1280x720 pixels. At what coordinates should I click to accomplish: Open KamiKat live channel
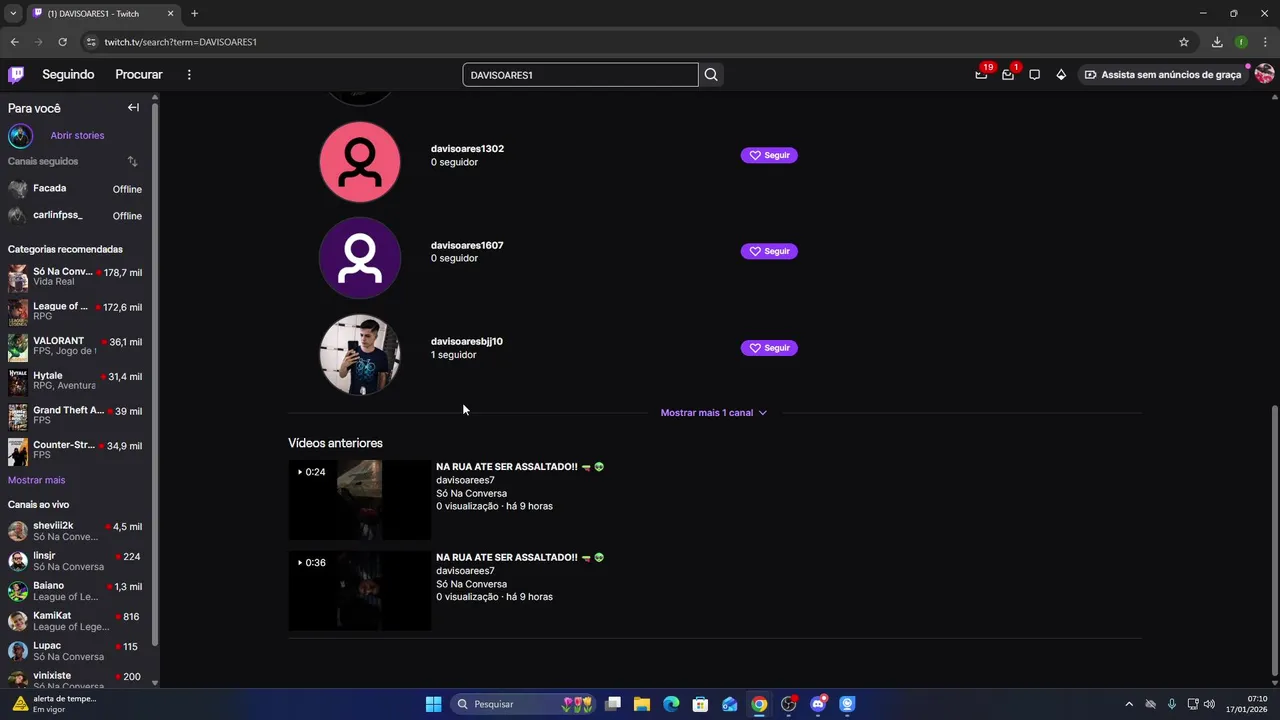tap(75, 621)
